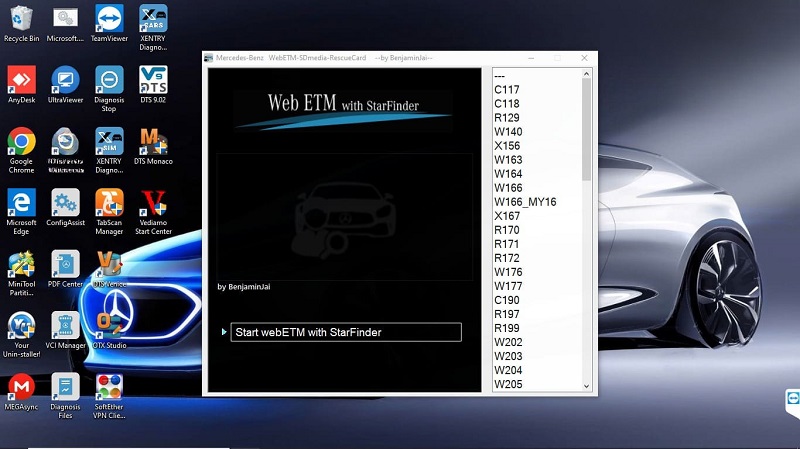Launch MEGAsync desktop shortcut

click(x=21, y=392)
